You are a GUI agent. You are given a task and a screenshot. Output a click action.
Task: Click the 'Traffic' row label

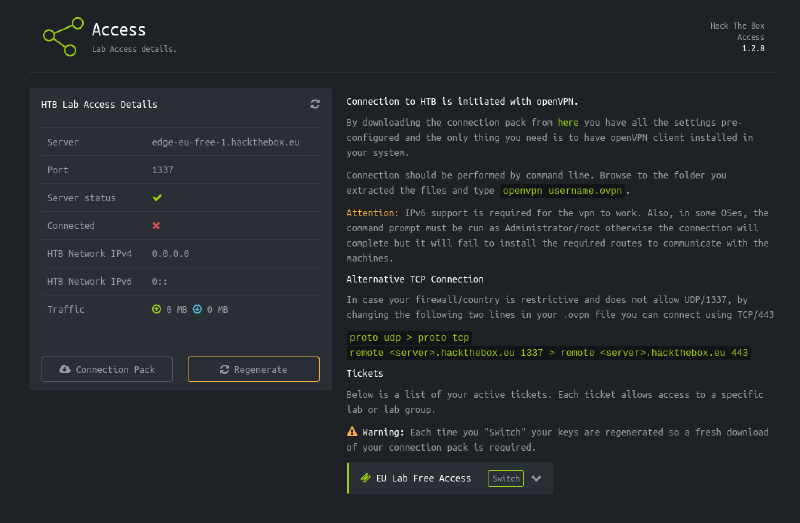point(66,310)
